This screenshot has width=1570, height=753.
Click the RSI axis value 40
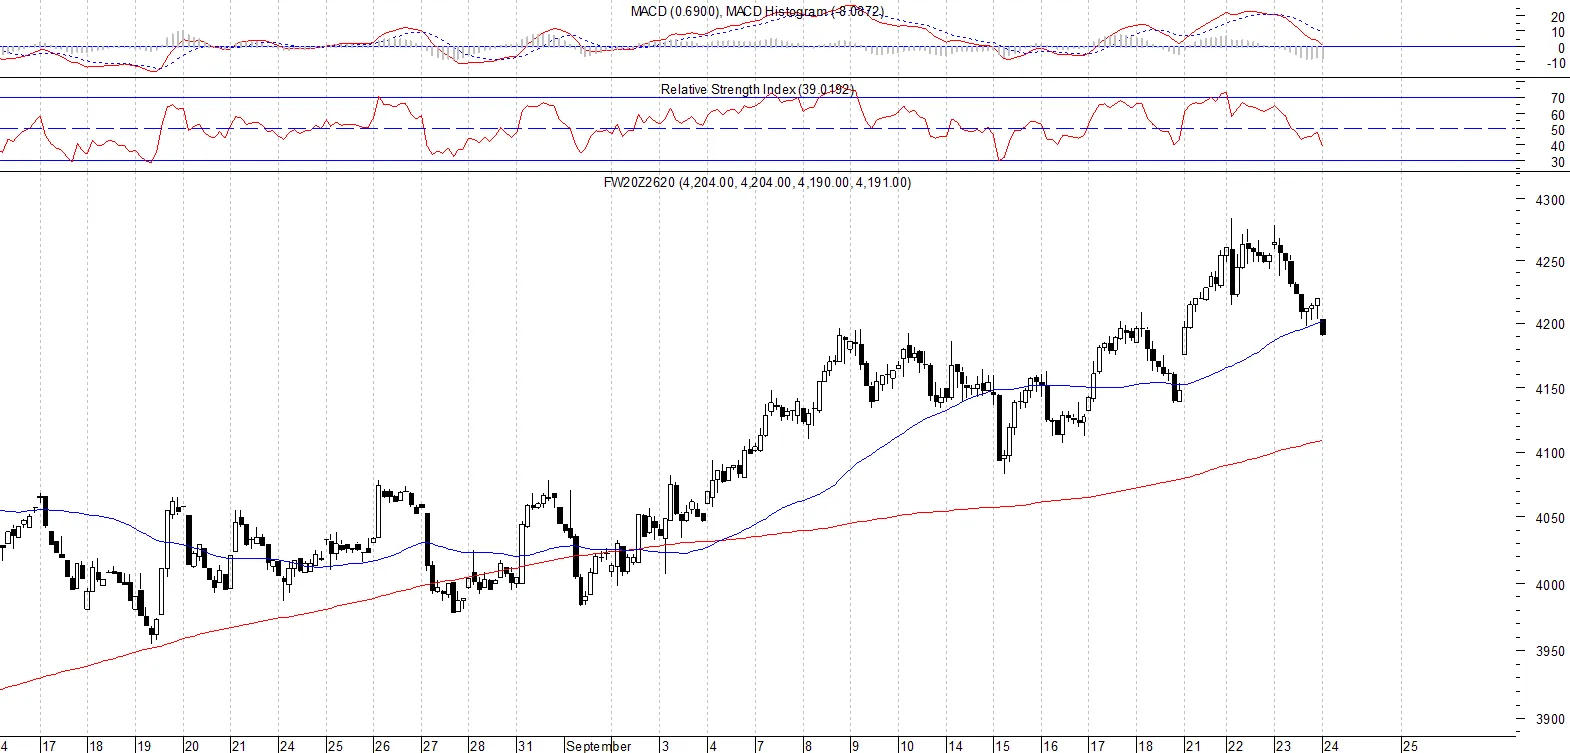click(x=1558, y=146)
